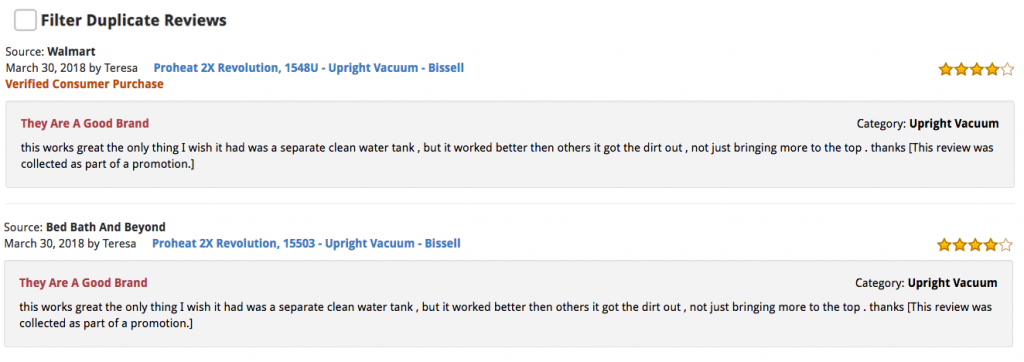Click Upright Vacuum category in first review
Viewport: 1024px width, 362px height.
[954, 123]
